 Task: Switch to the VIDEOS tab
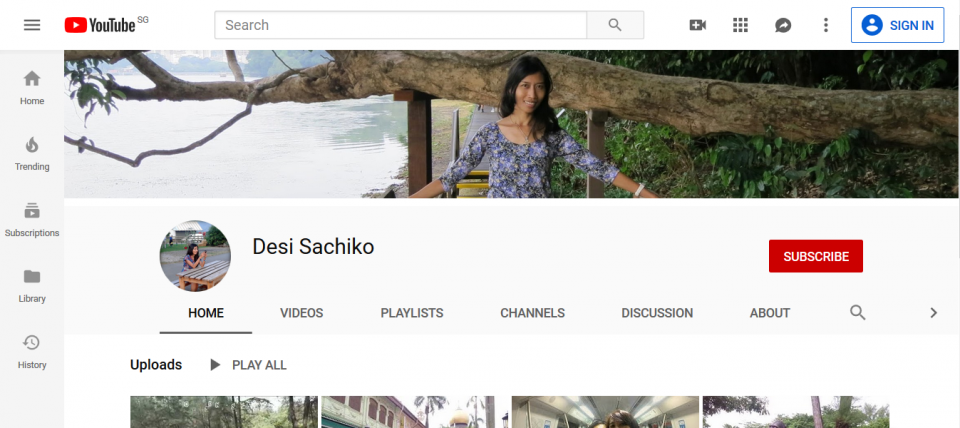pos(302,313)
